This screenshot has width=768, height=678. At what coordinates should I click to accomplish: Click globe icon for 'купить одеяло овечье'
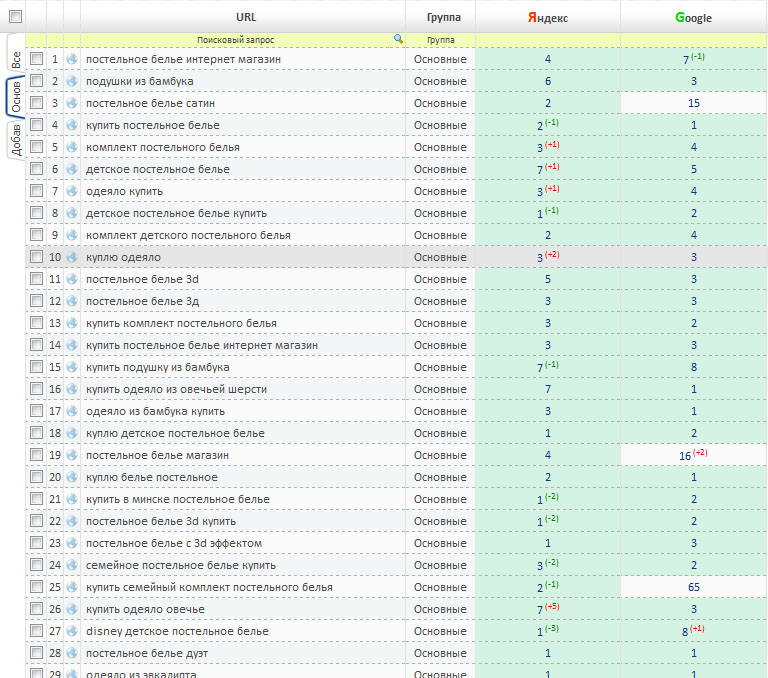[x=72, y=609]
